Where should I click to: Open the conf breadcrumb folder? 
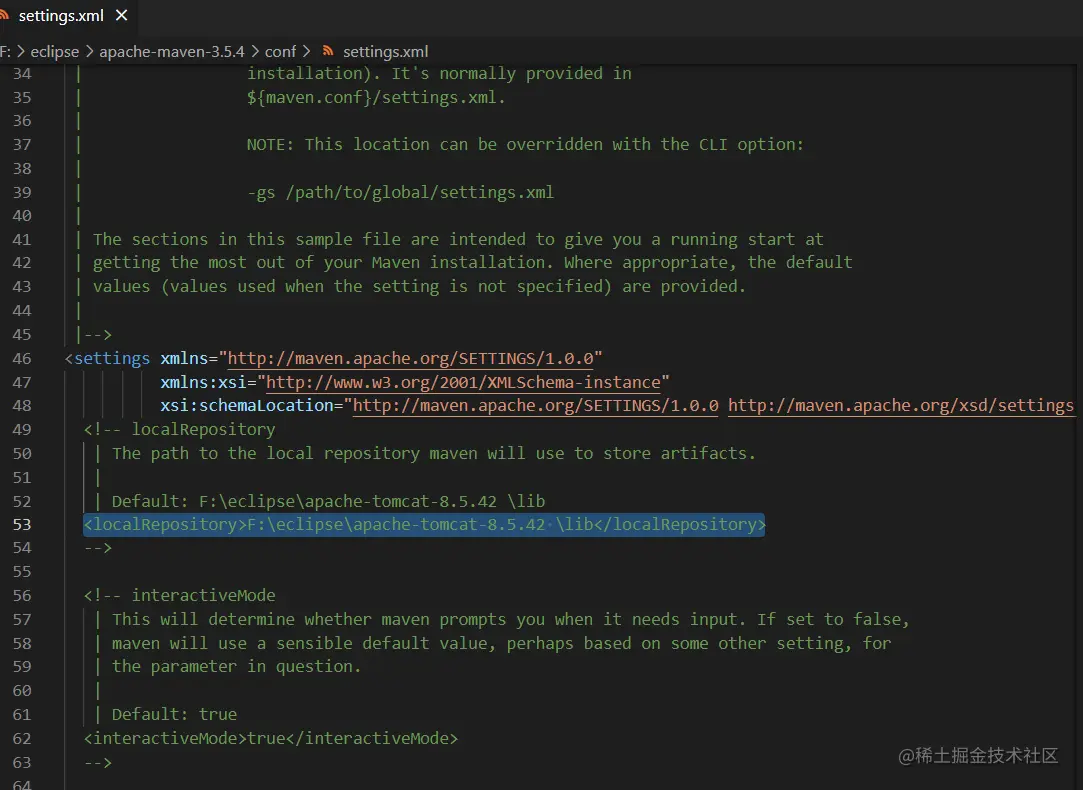pyautogui.click(x=280, y=51)
